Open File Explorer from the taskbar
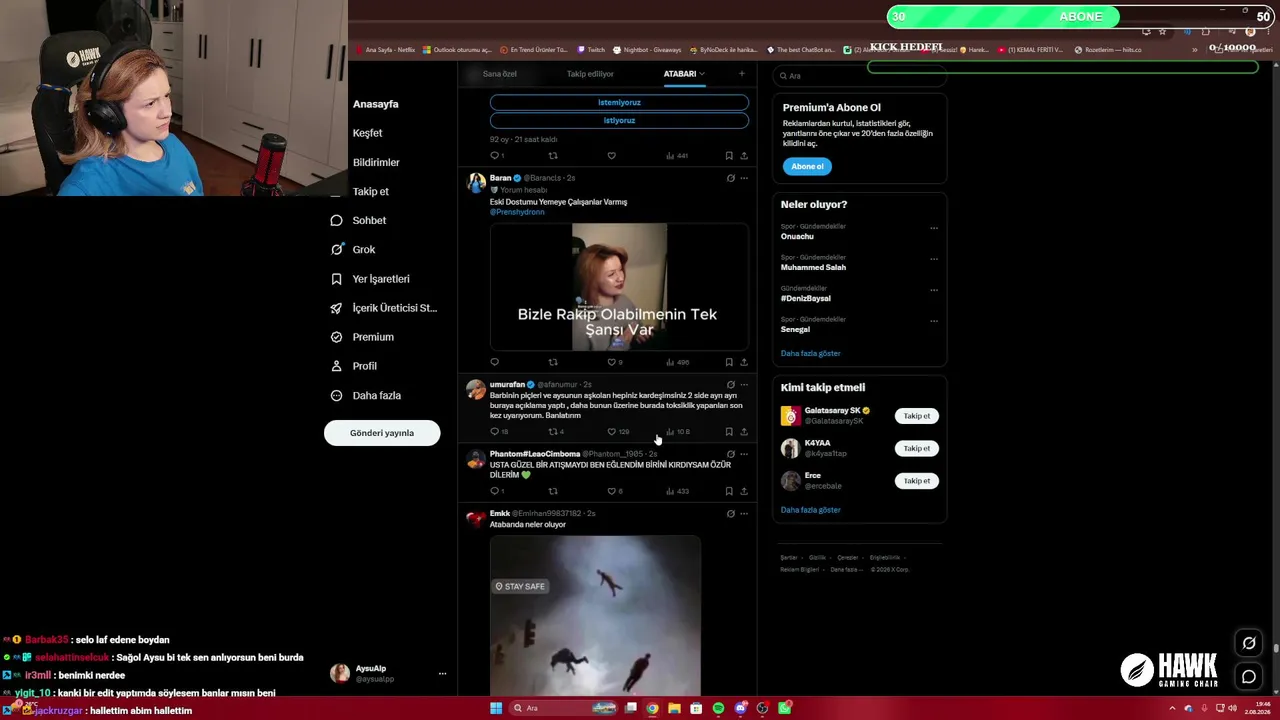This screenshot has height=720, width=1280. 674,708
